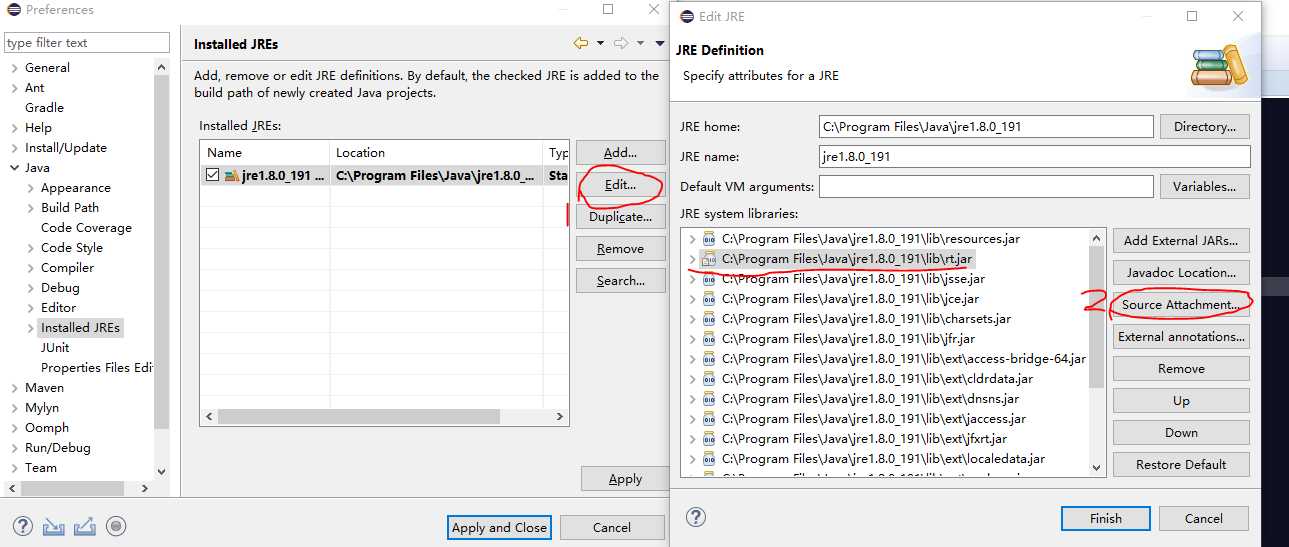Click the Duplicate... button
This screenshot has width=1289, height=547.
[x=620, y=217]
